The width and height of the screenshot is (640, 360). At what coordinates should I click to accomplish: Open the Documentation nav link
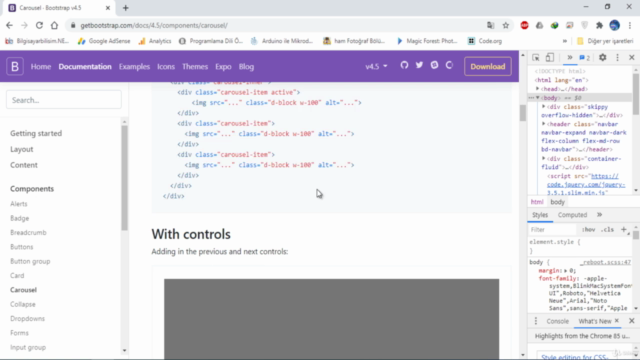pyautogui.click(x=85, y=67)
